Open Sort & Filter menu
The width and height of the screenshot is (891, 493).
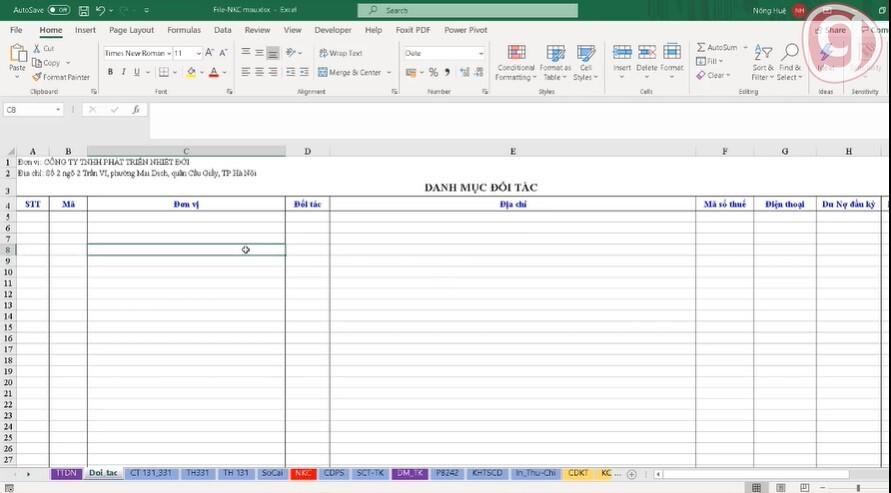pos(763,62)
